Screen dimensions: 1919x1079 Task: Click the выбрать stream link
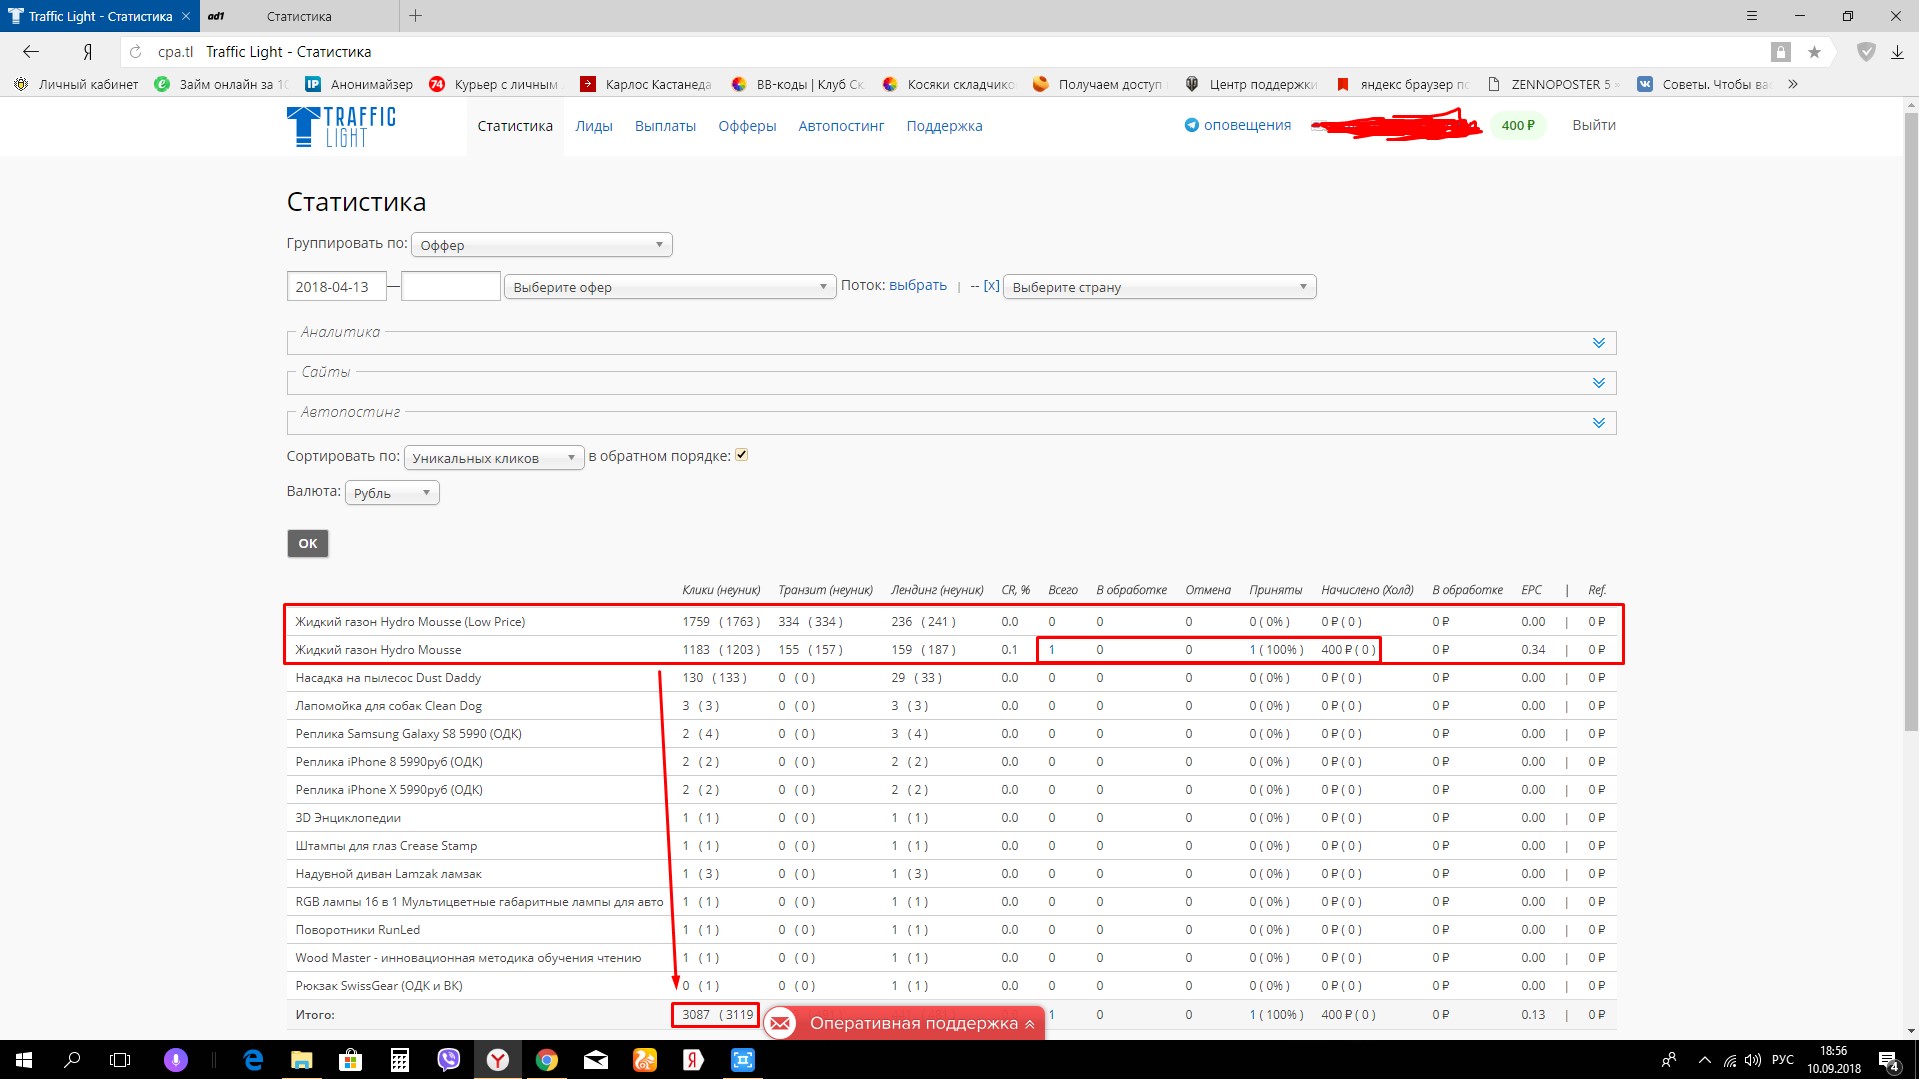pyautogui.click(x=917, y=285)
